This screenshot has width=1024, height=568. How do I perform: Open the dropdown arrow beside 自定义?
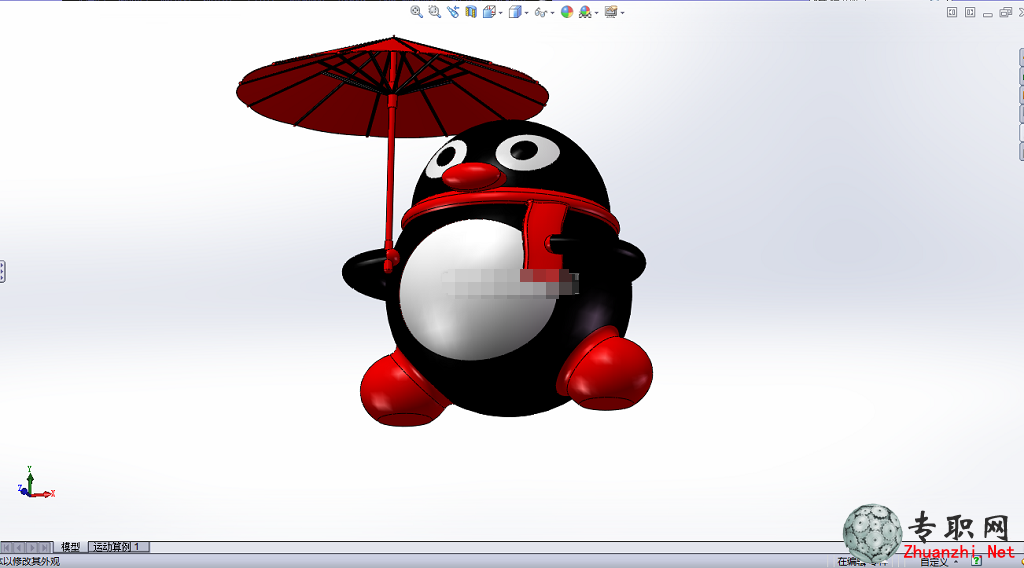[x=955, y=561]
